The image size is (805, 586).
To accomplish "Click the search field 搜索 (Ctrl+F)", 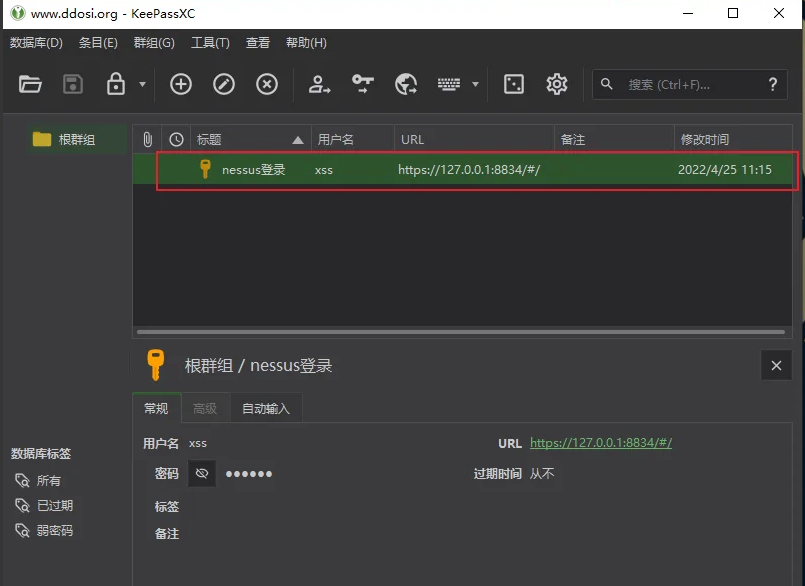I will coord(689,84).
